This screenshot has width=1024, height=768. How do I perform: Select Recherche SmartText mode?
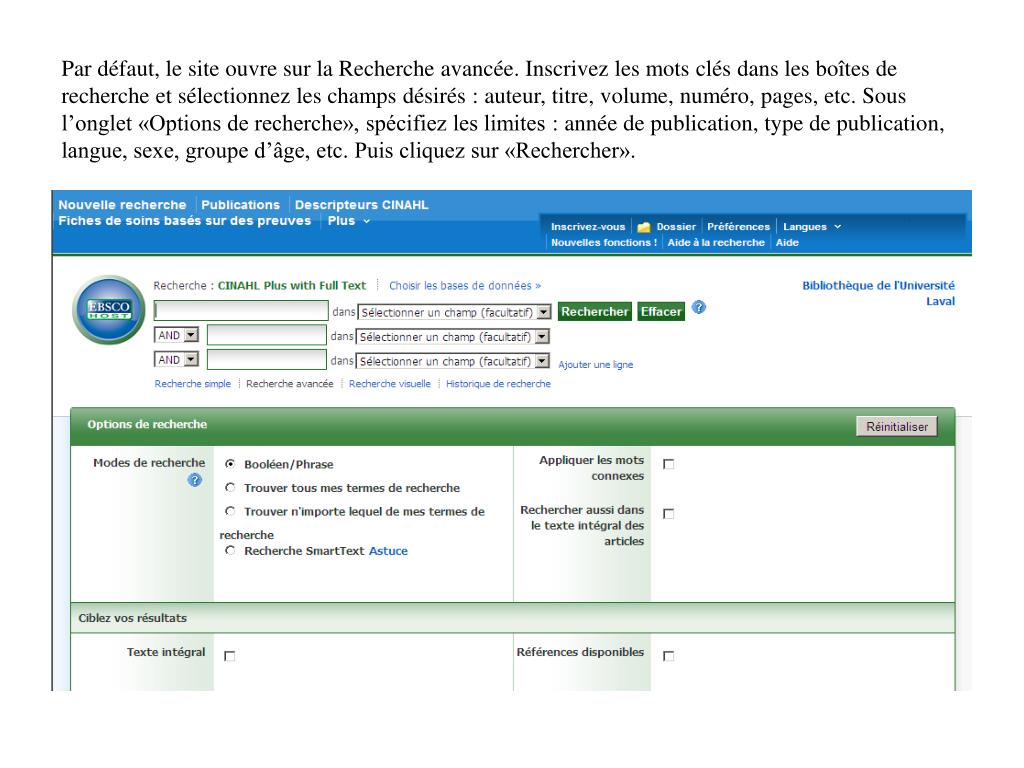[230, 551]
